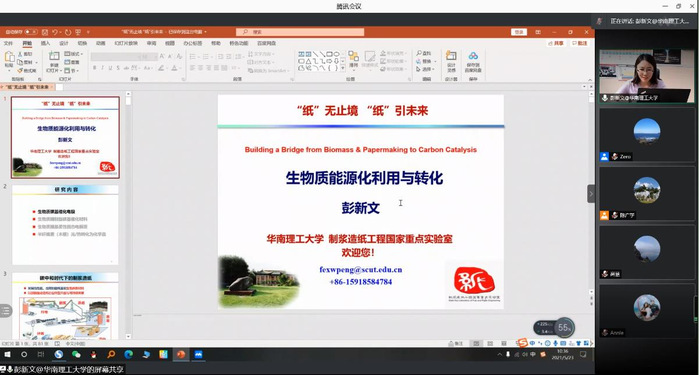Click the Sogou input method logo
The height and width of the screenshot is (375, 699).
[x=522, y=342]
